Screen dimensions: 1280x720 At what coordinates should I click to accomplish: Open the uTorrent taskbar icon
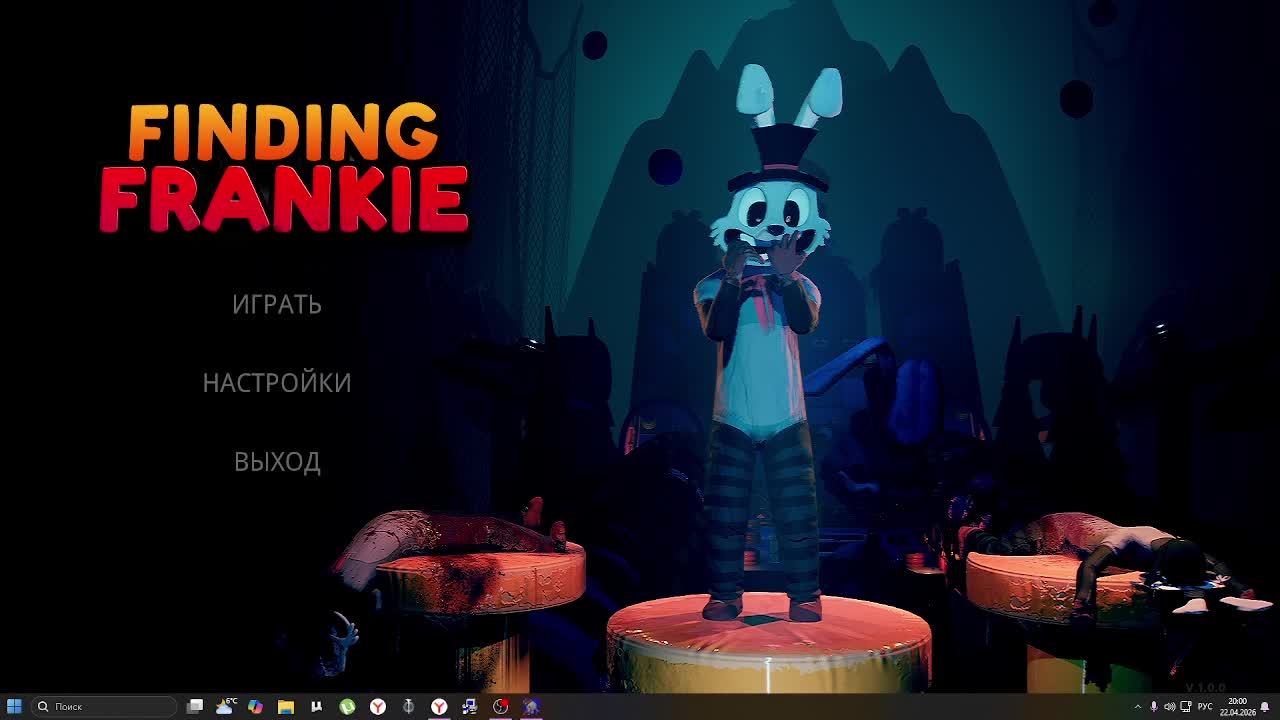[347, 706]
